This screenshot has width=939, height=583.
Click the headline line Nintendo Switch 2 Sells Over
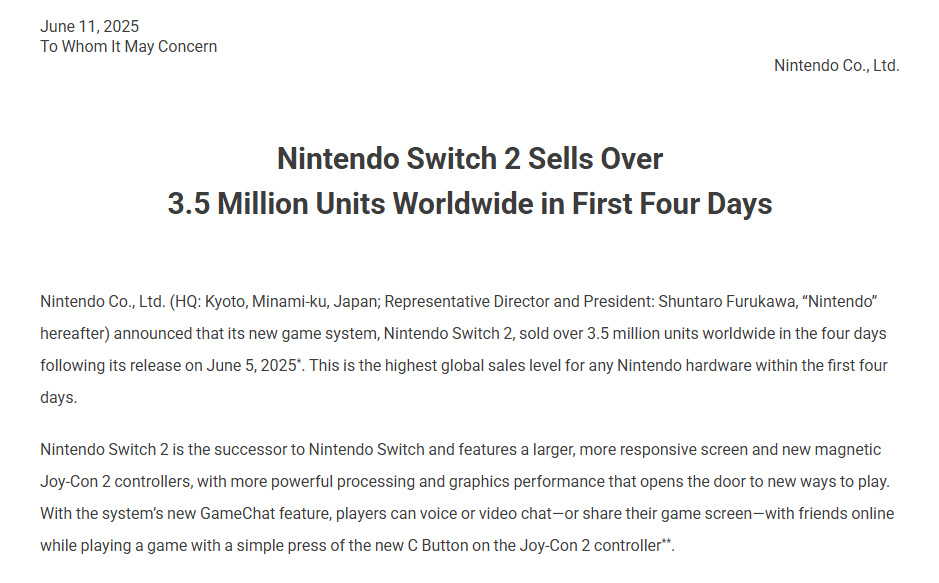coord(470,159)
